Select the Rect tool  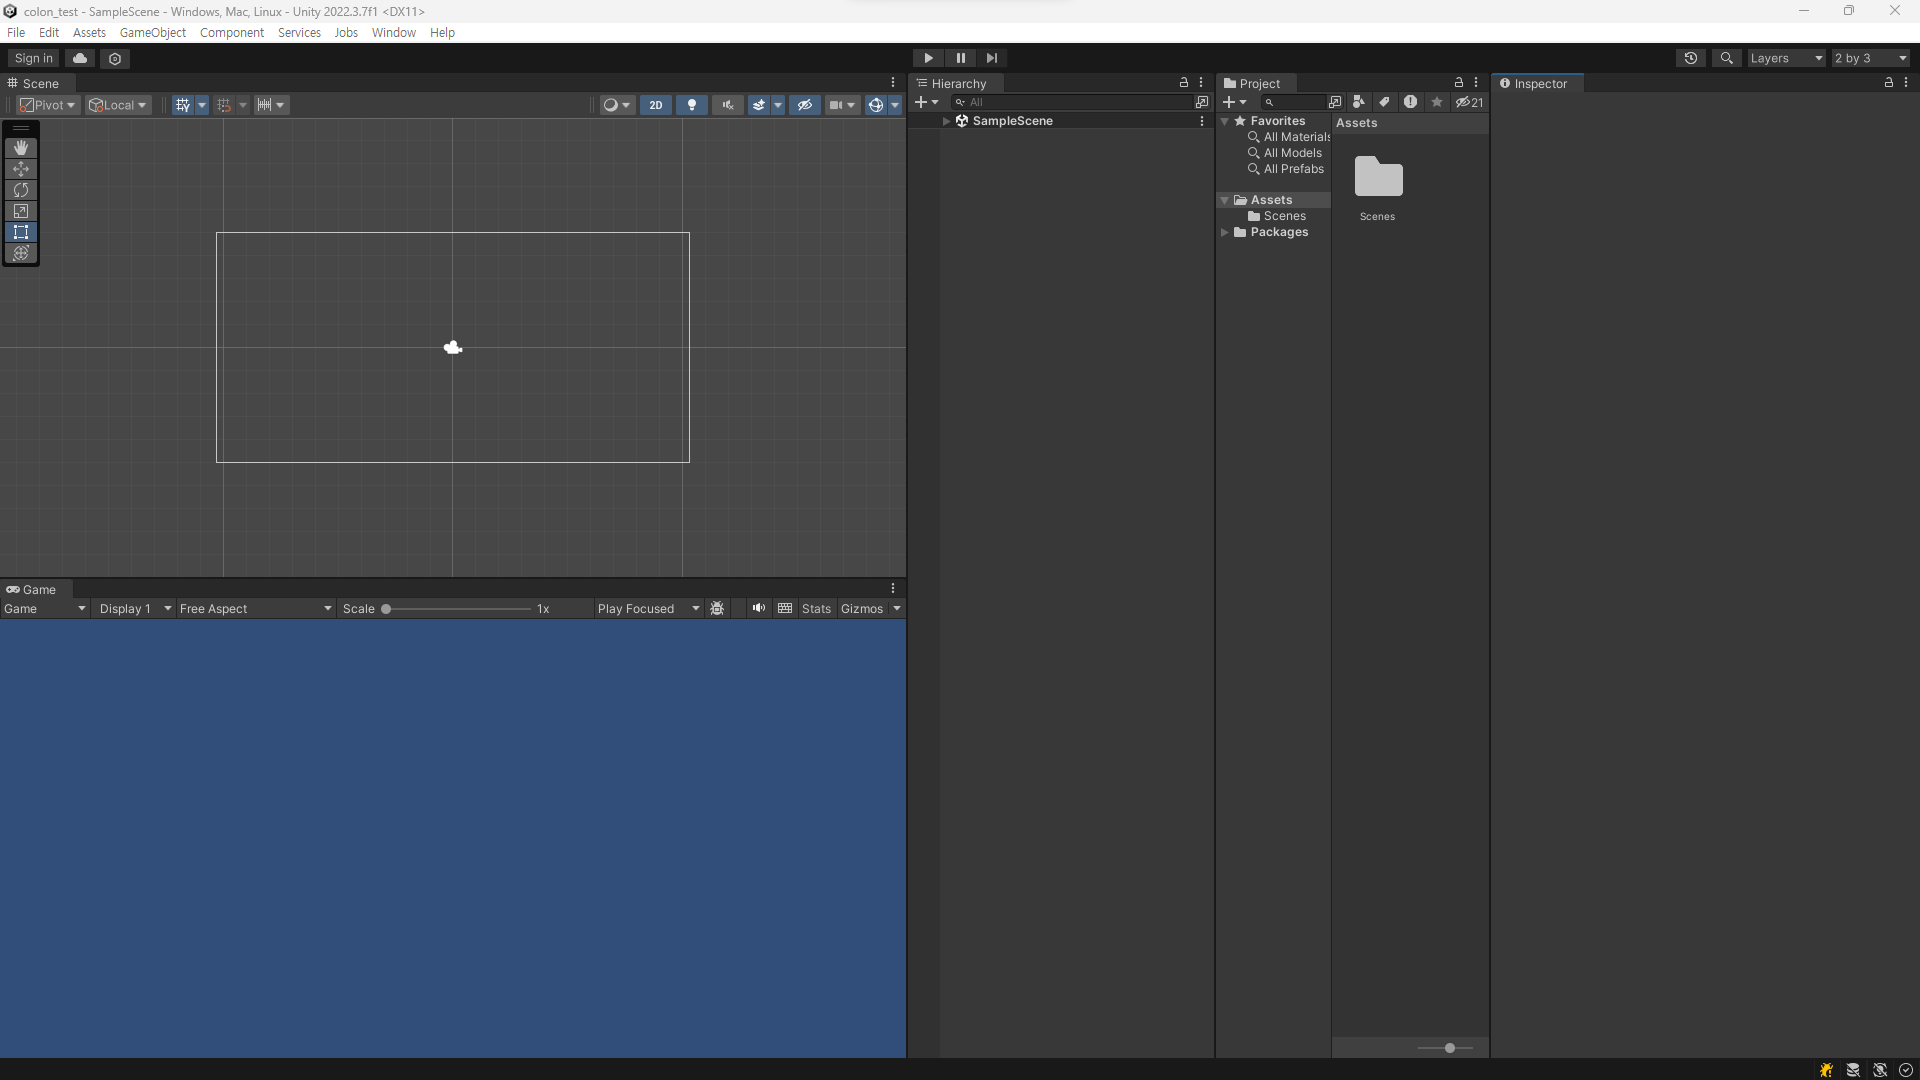coord(21,232)
